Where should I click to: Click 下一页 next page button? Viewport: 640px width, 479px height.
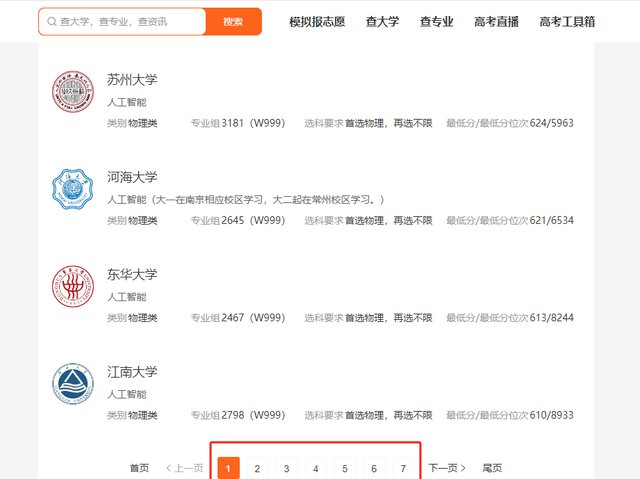[x=447, y=468]
